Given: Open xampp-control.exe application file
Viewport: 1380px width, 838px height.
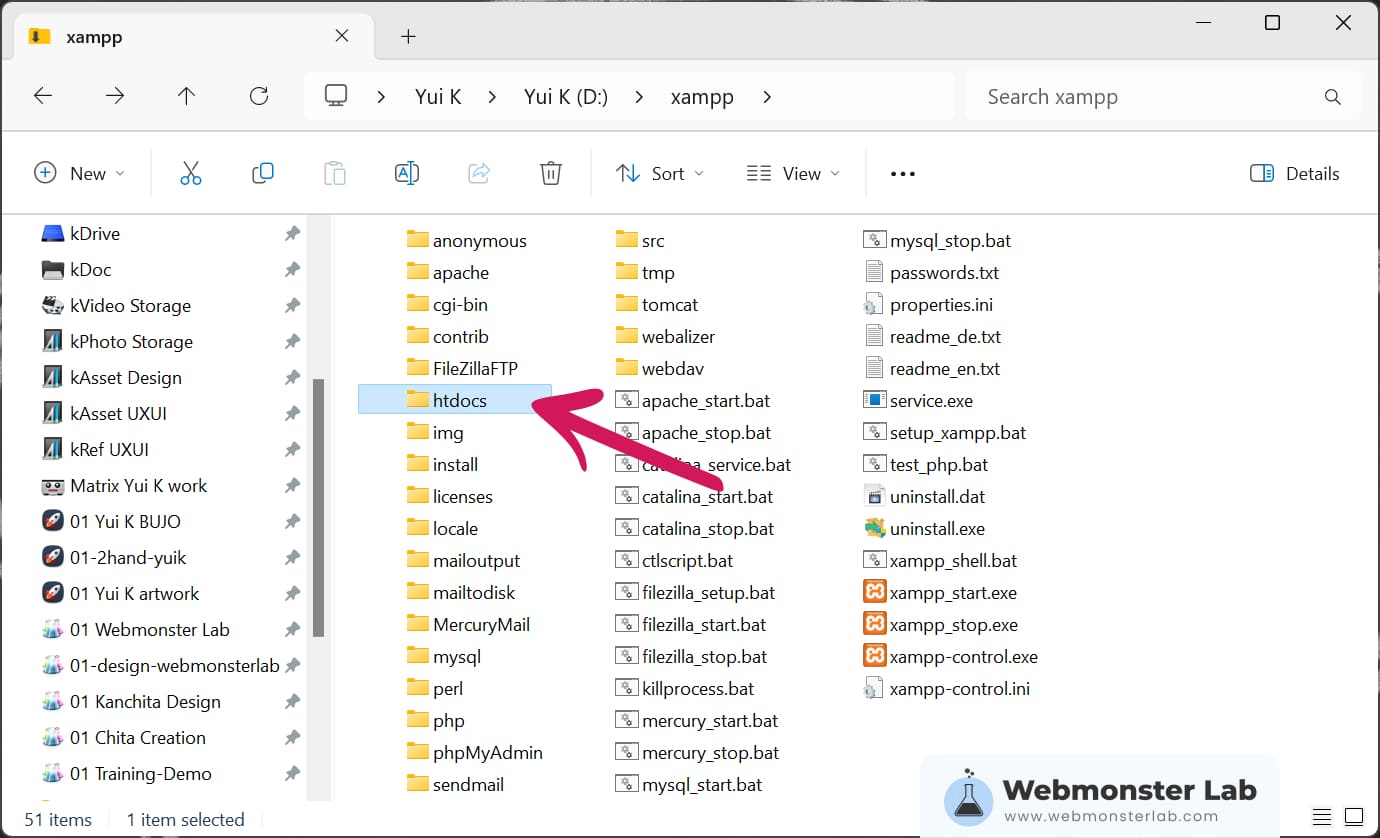Looking at the screenshot, I should point(963,657).
